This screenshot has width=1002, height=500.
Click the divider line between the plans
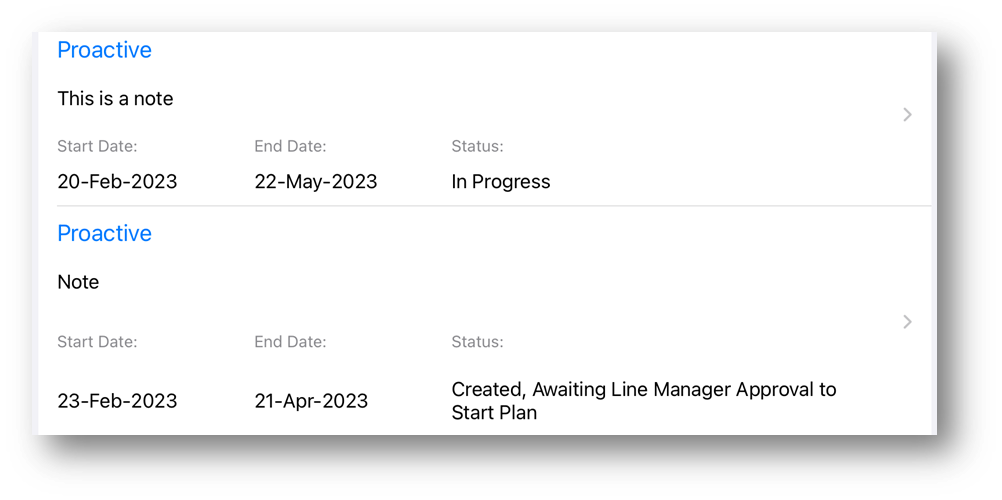pos(494,206)
